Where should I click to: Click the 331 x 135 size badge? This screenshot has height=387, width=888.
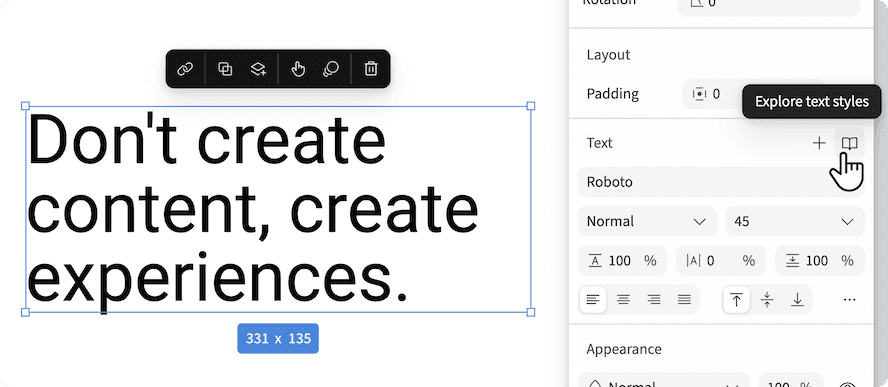[278, 339]
